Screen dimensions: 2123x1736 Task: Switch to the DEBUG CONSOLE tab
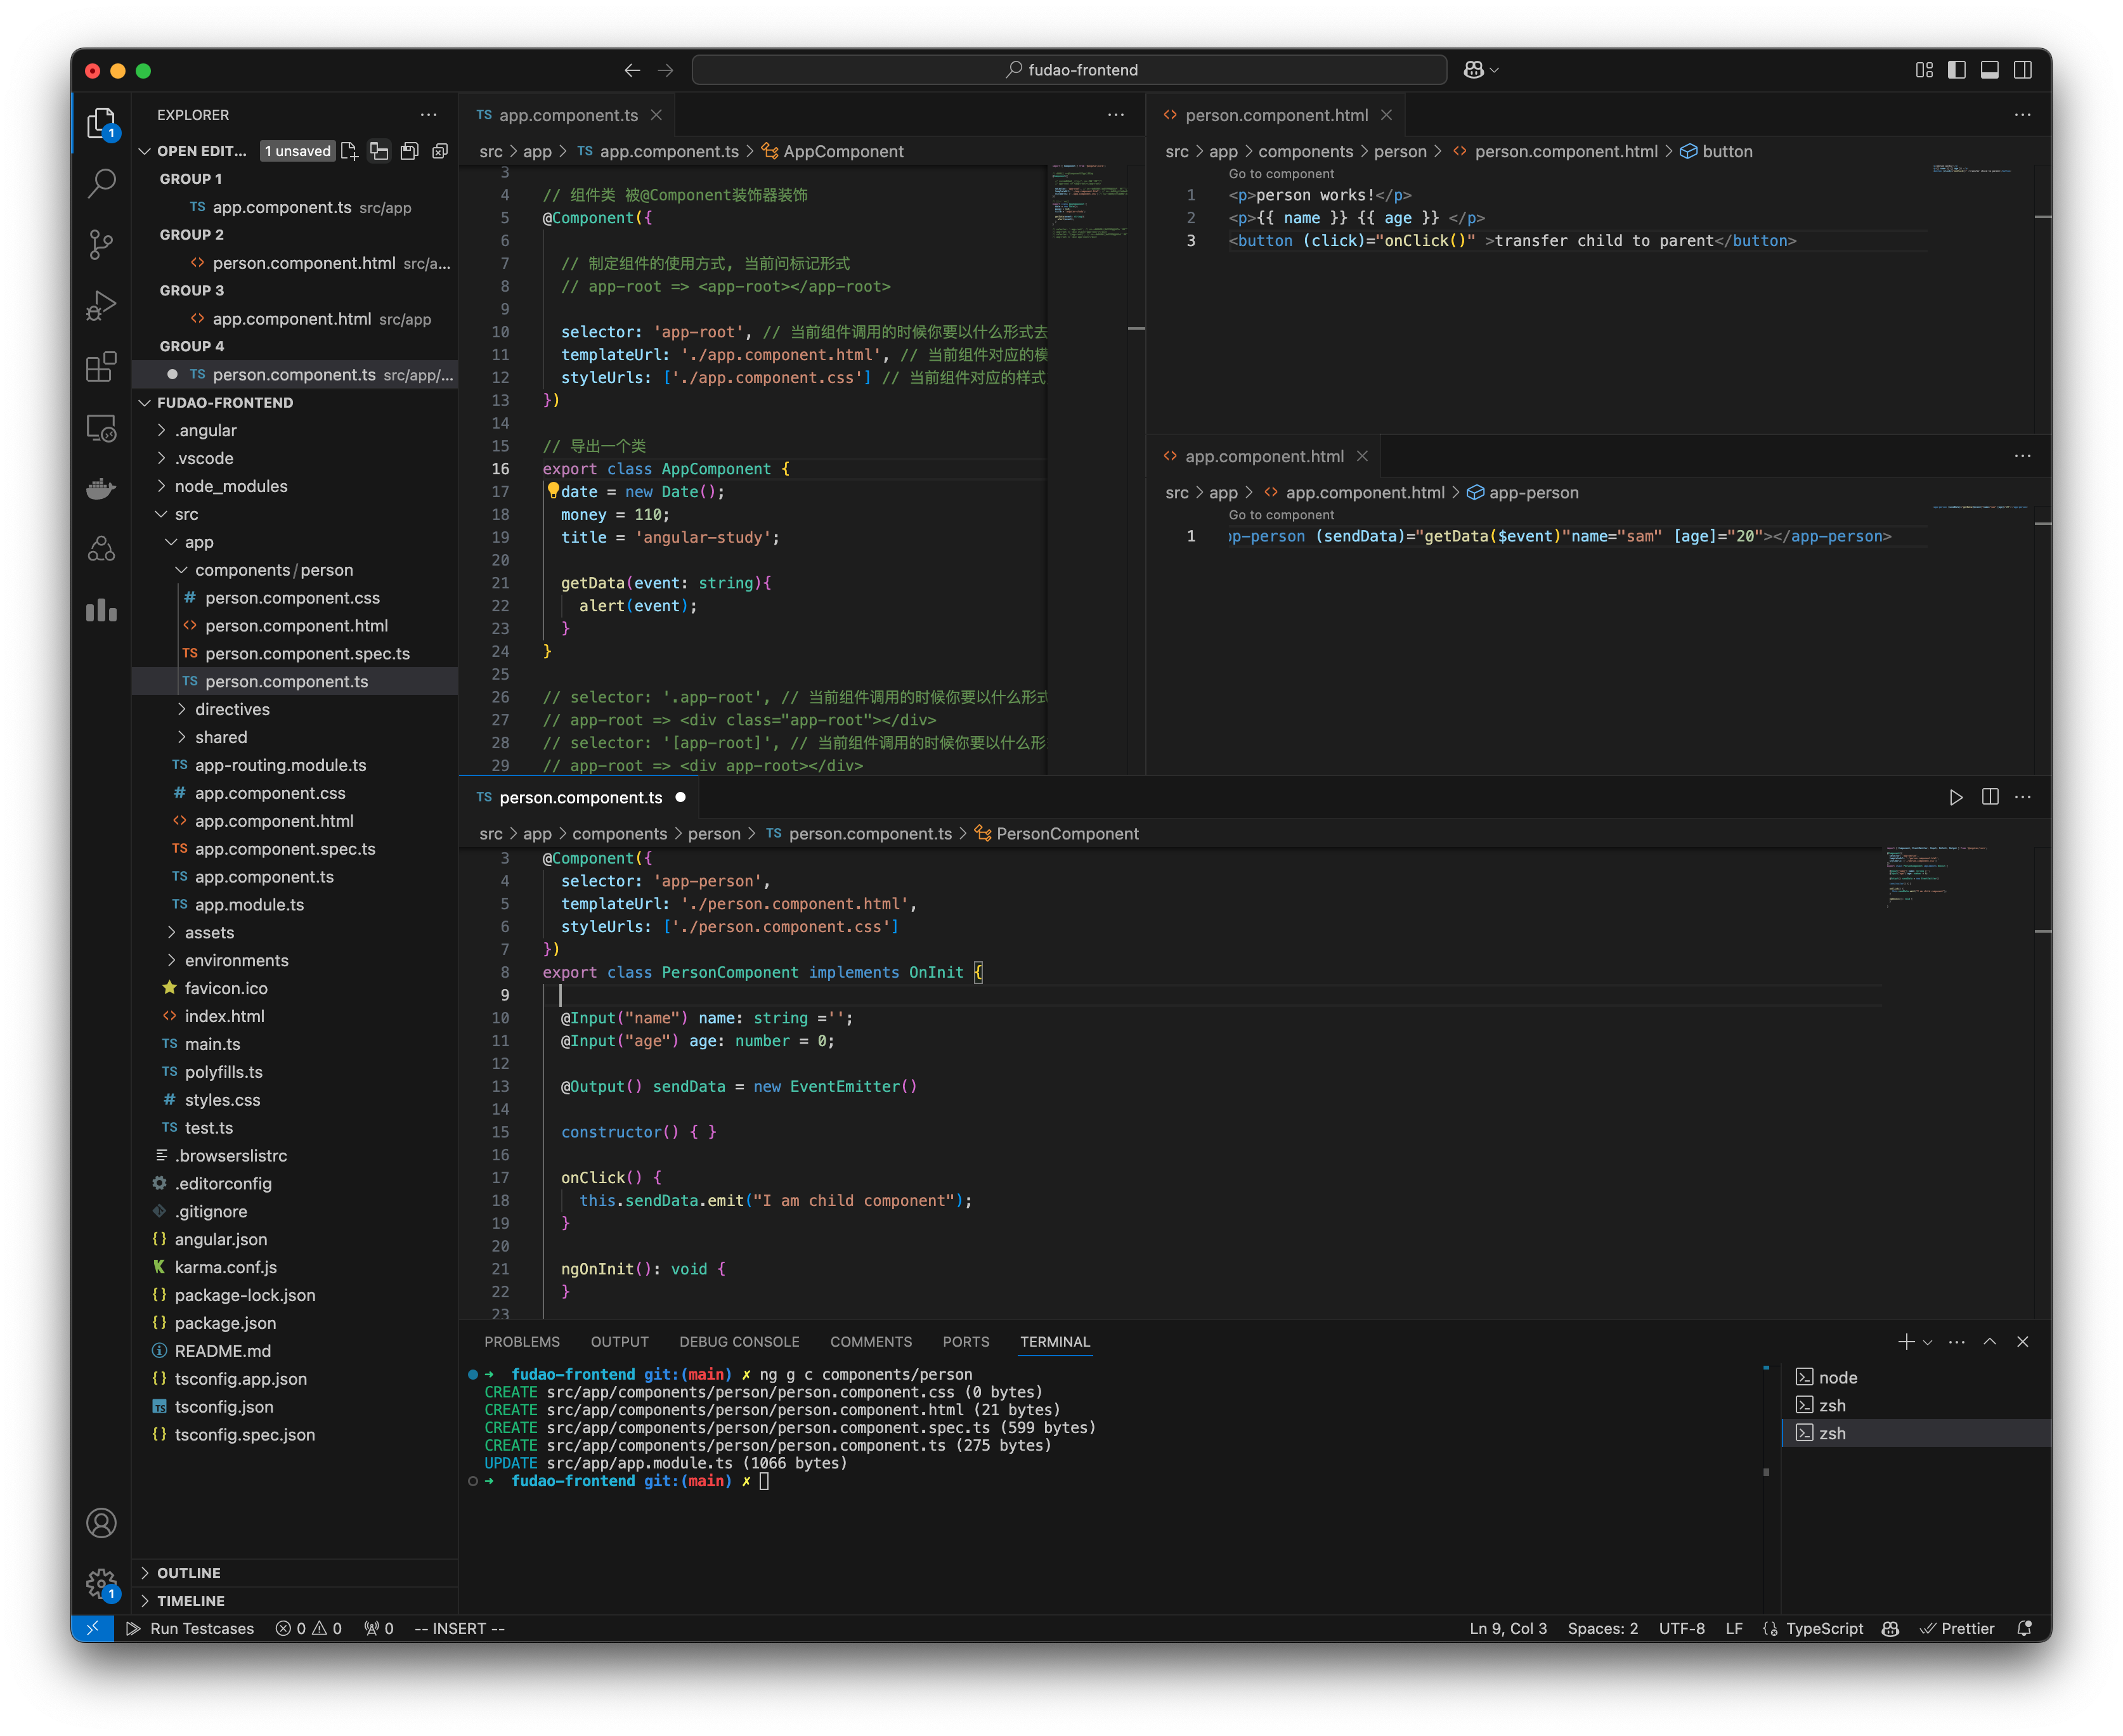tap(739, 1341)
